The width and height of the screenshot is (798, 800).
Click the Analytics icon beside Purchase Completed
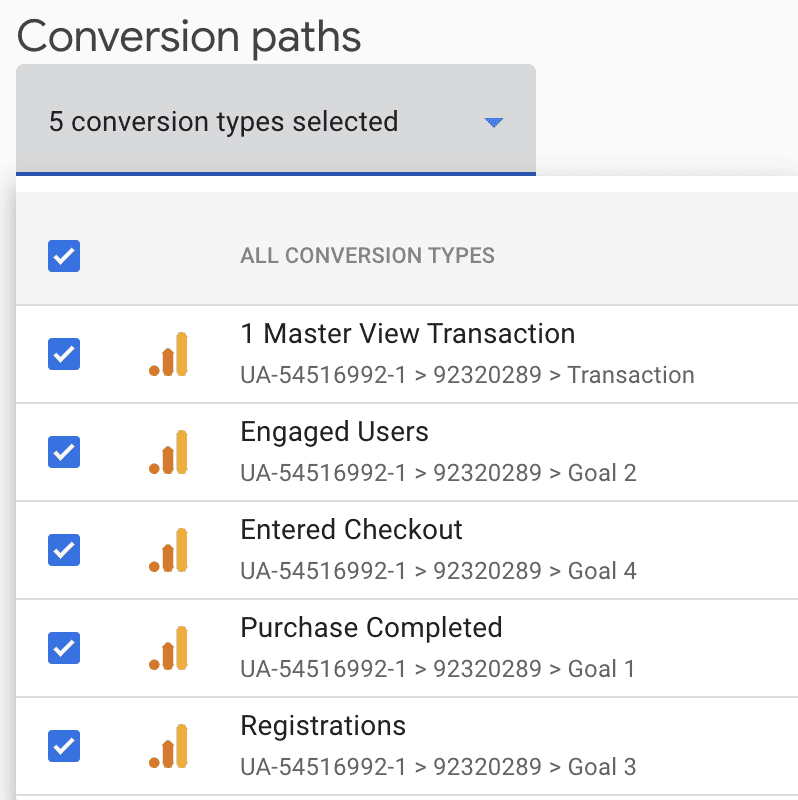pos(169,648)
